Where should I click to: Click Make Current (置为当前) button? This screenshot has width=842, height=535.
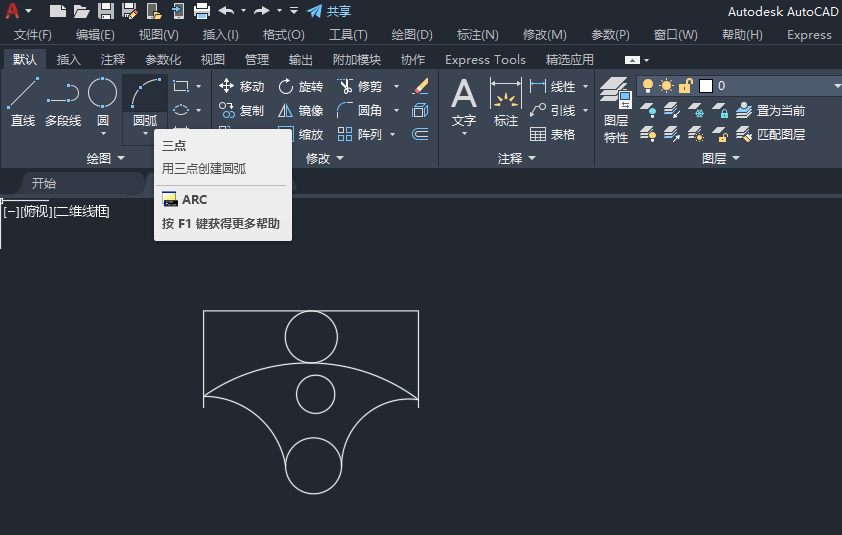point(771,110)
